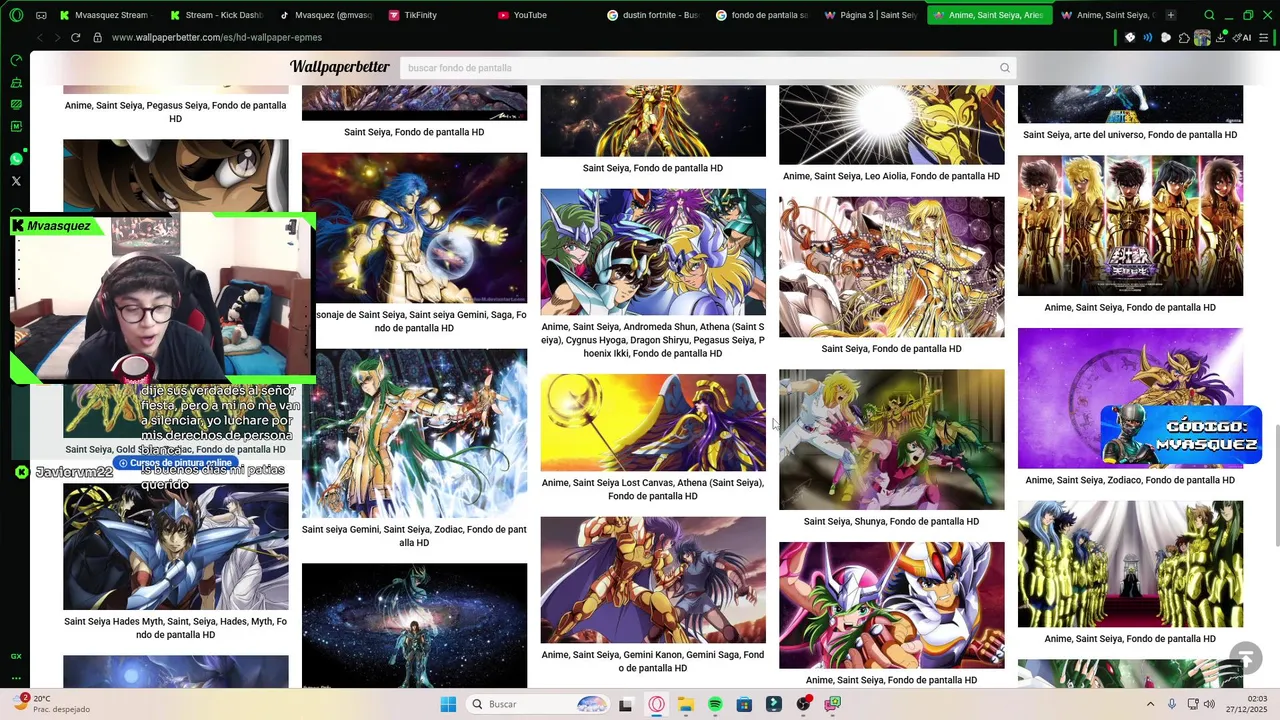Open WhatsApp from the browser sidebar
Viewport: 1280px width, 720px height.
coord(16,159)
